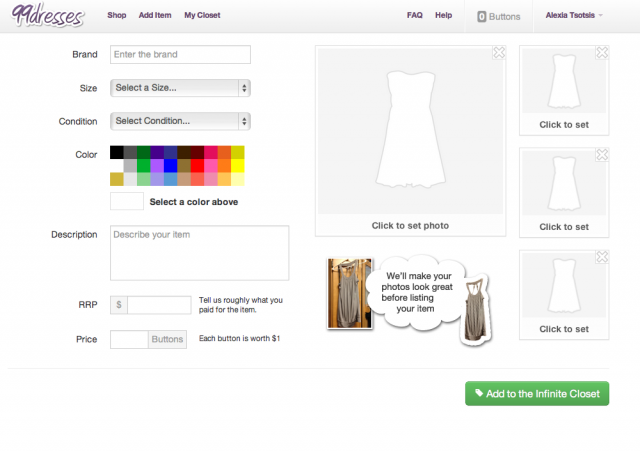The width and height of the screenshot is (640, 451).
Task: Open the Select a Size dropdown
Action: [180, 88]
